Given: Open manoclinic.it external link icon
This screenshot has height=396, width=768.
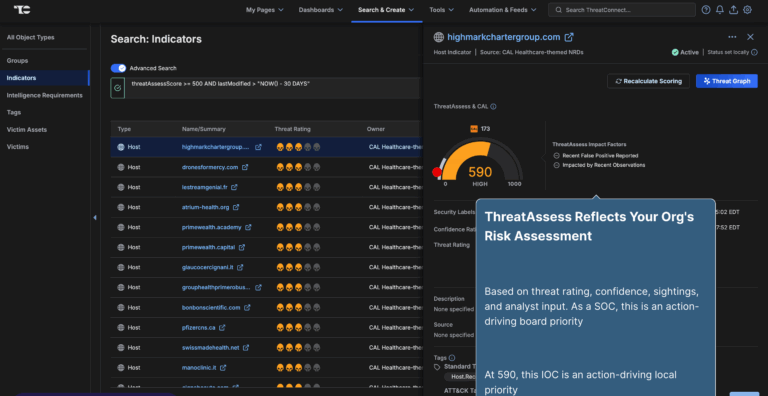Looking at the screenshot, I should click(223, 368).
